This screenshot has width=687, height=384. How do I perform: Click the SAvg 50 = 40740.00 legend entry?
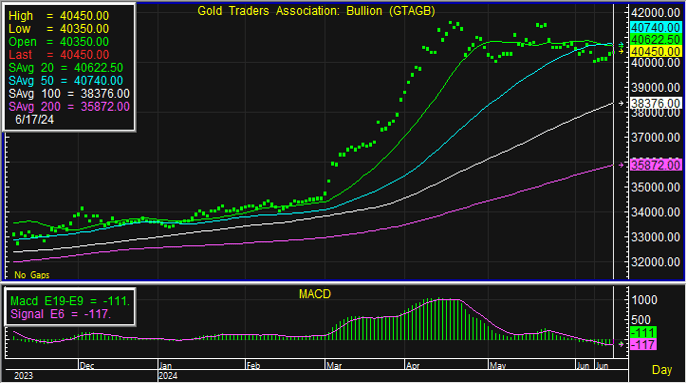(66, 81)
